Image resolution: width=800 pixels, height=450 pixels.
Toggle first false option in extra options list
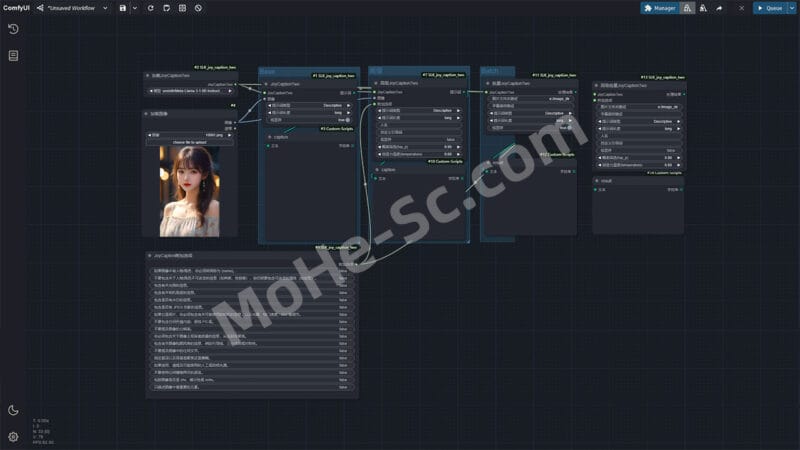[x=343, y=270]
